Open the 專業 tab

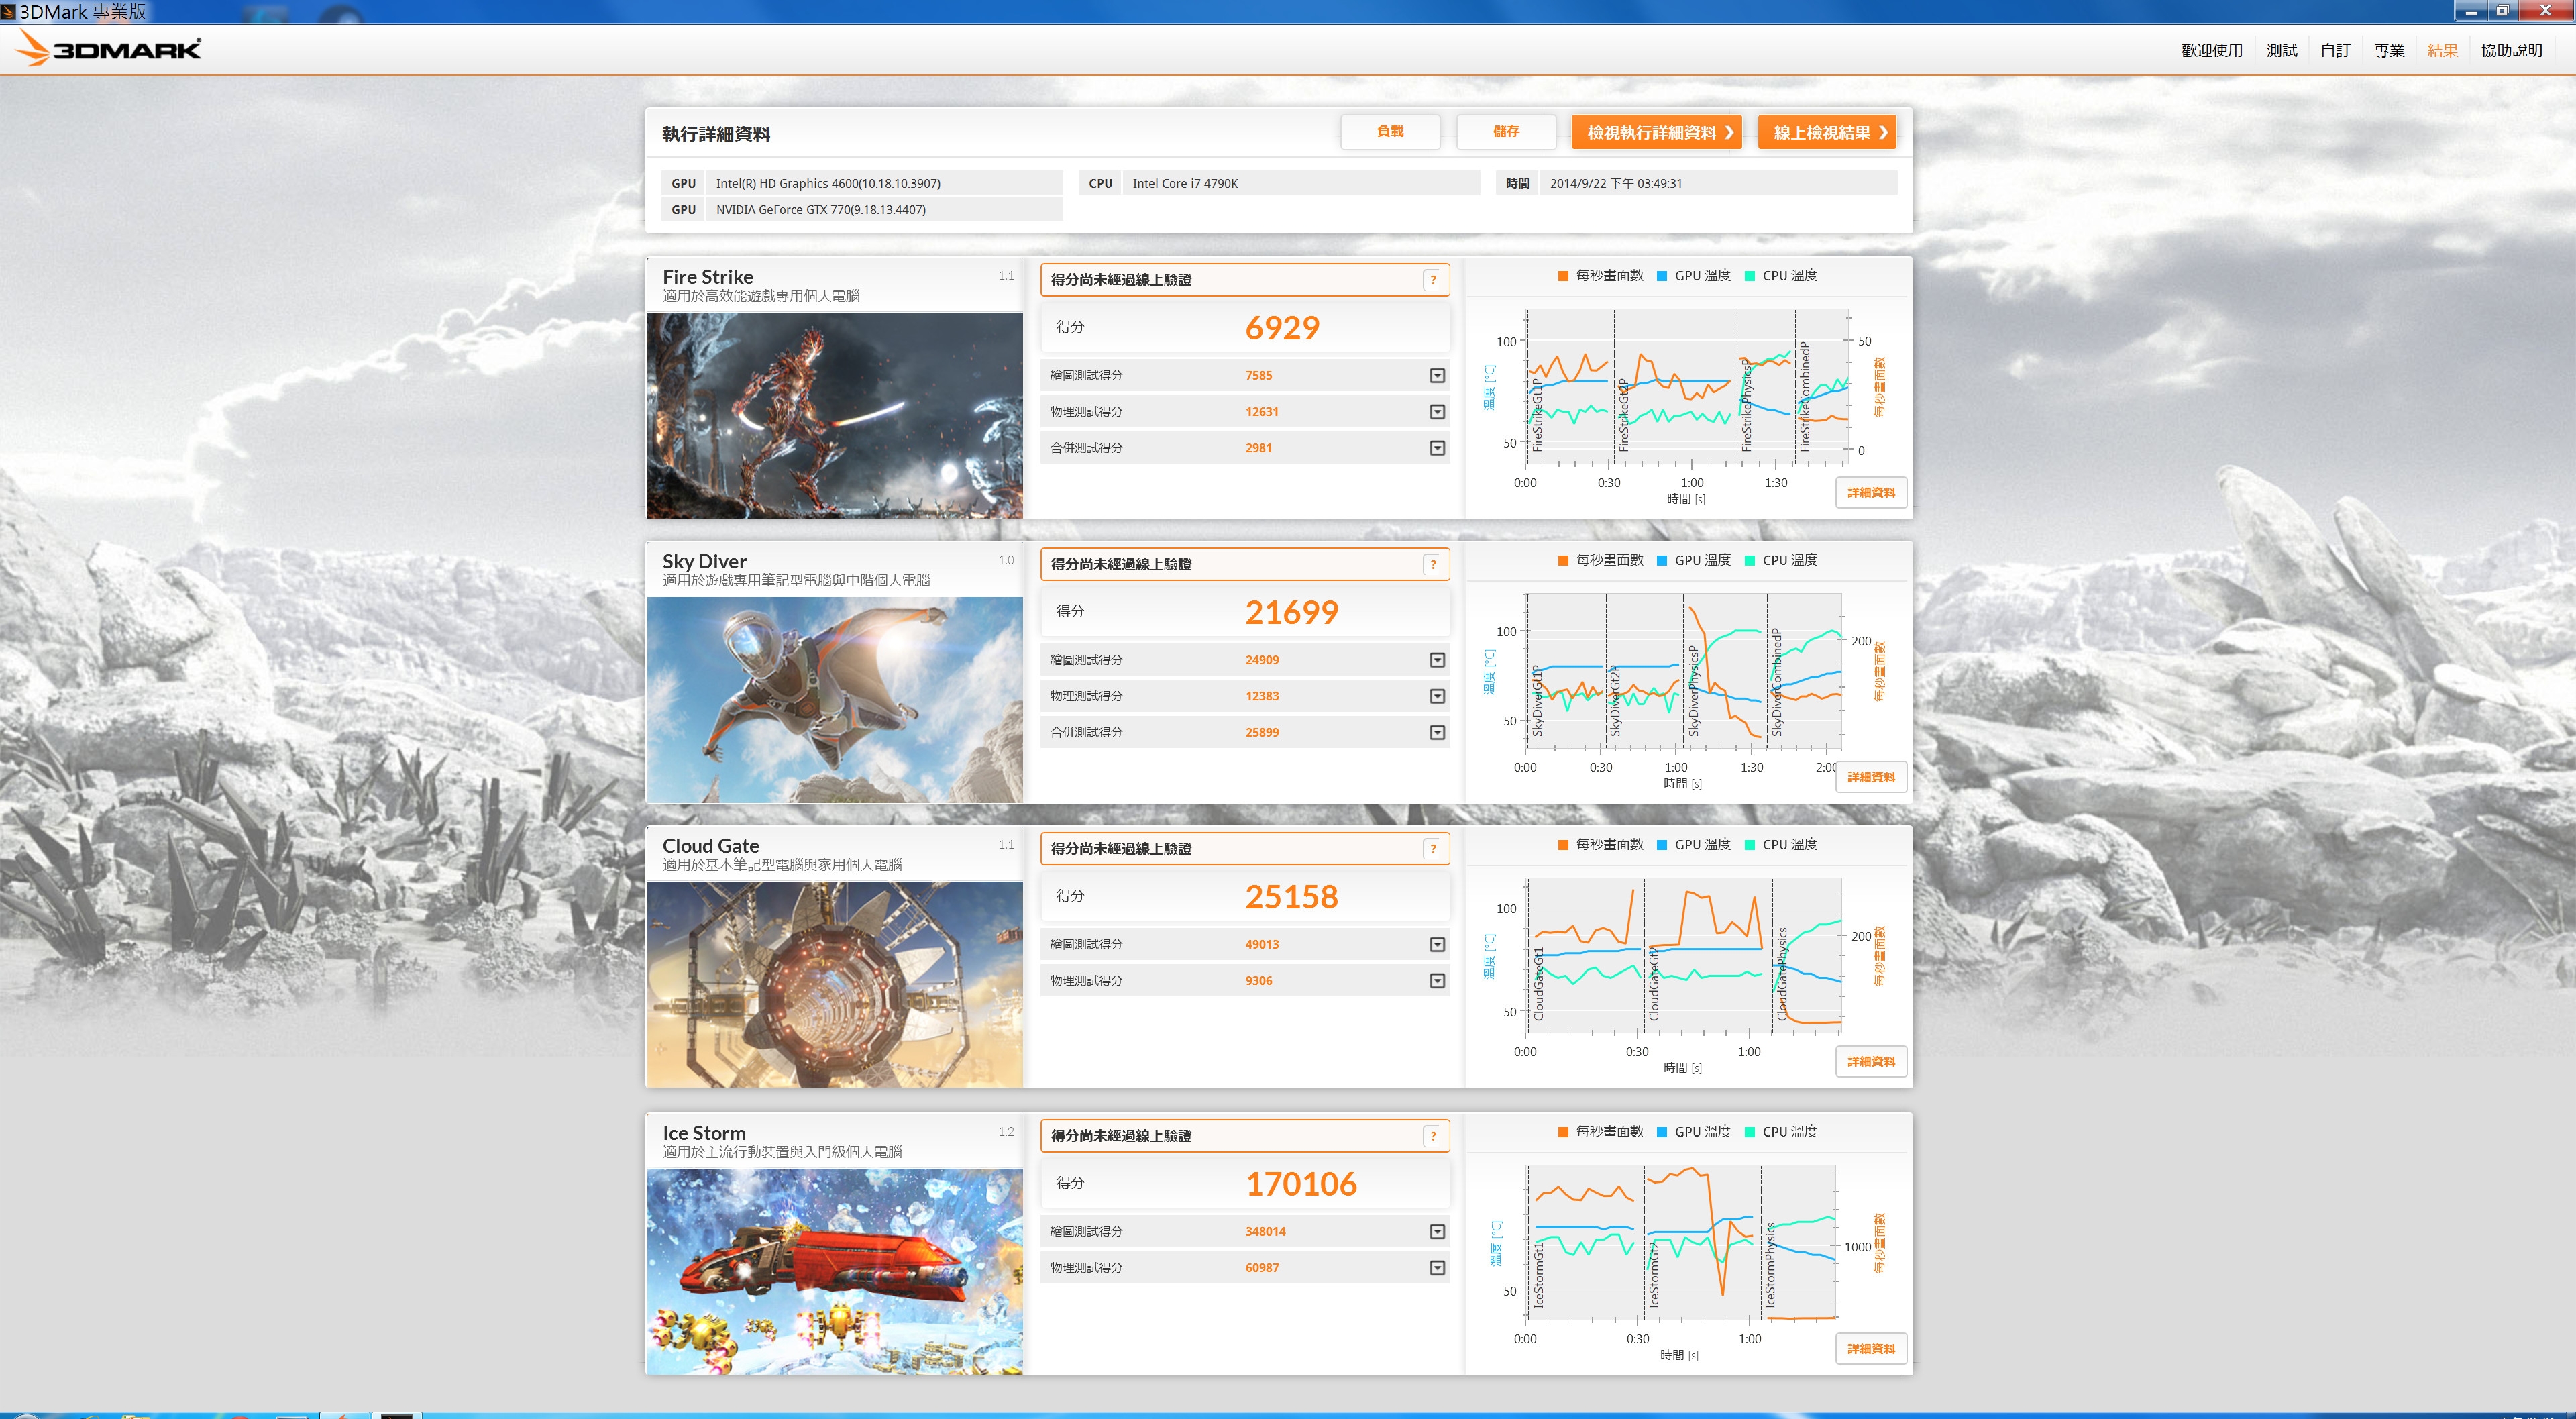(x=2389, y=50)
